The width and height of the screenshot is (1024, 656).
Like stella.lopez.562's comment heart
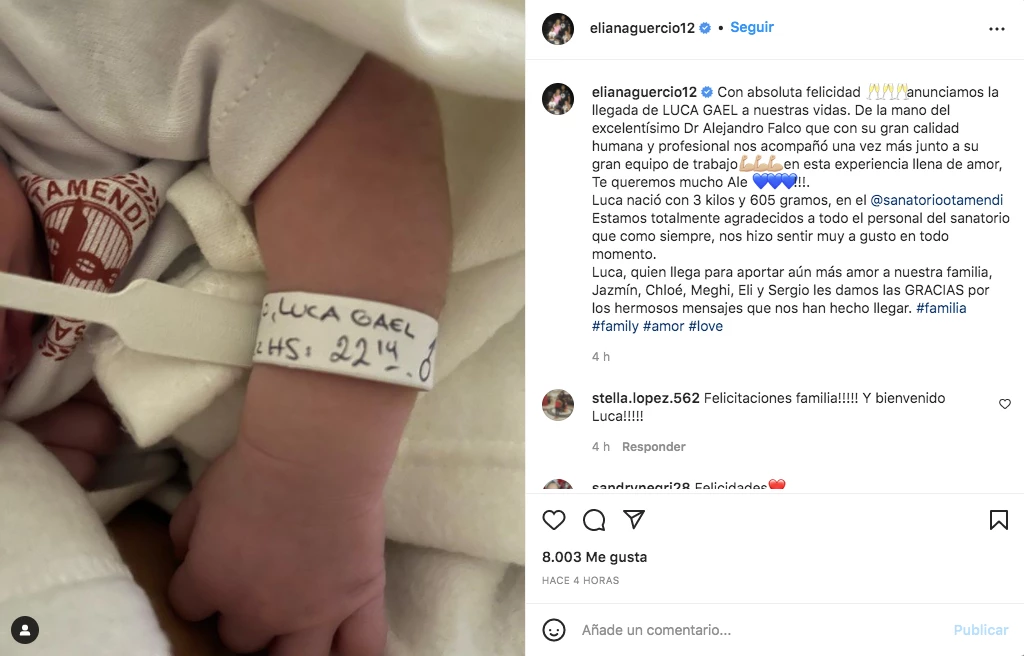click(1005, 404)
